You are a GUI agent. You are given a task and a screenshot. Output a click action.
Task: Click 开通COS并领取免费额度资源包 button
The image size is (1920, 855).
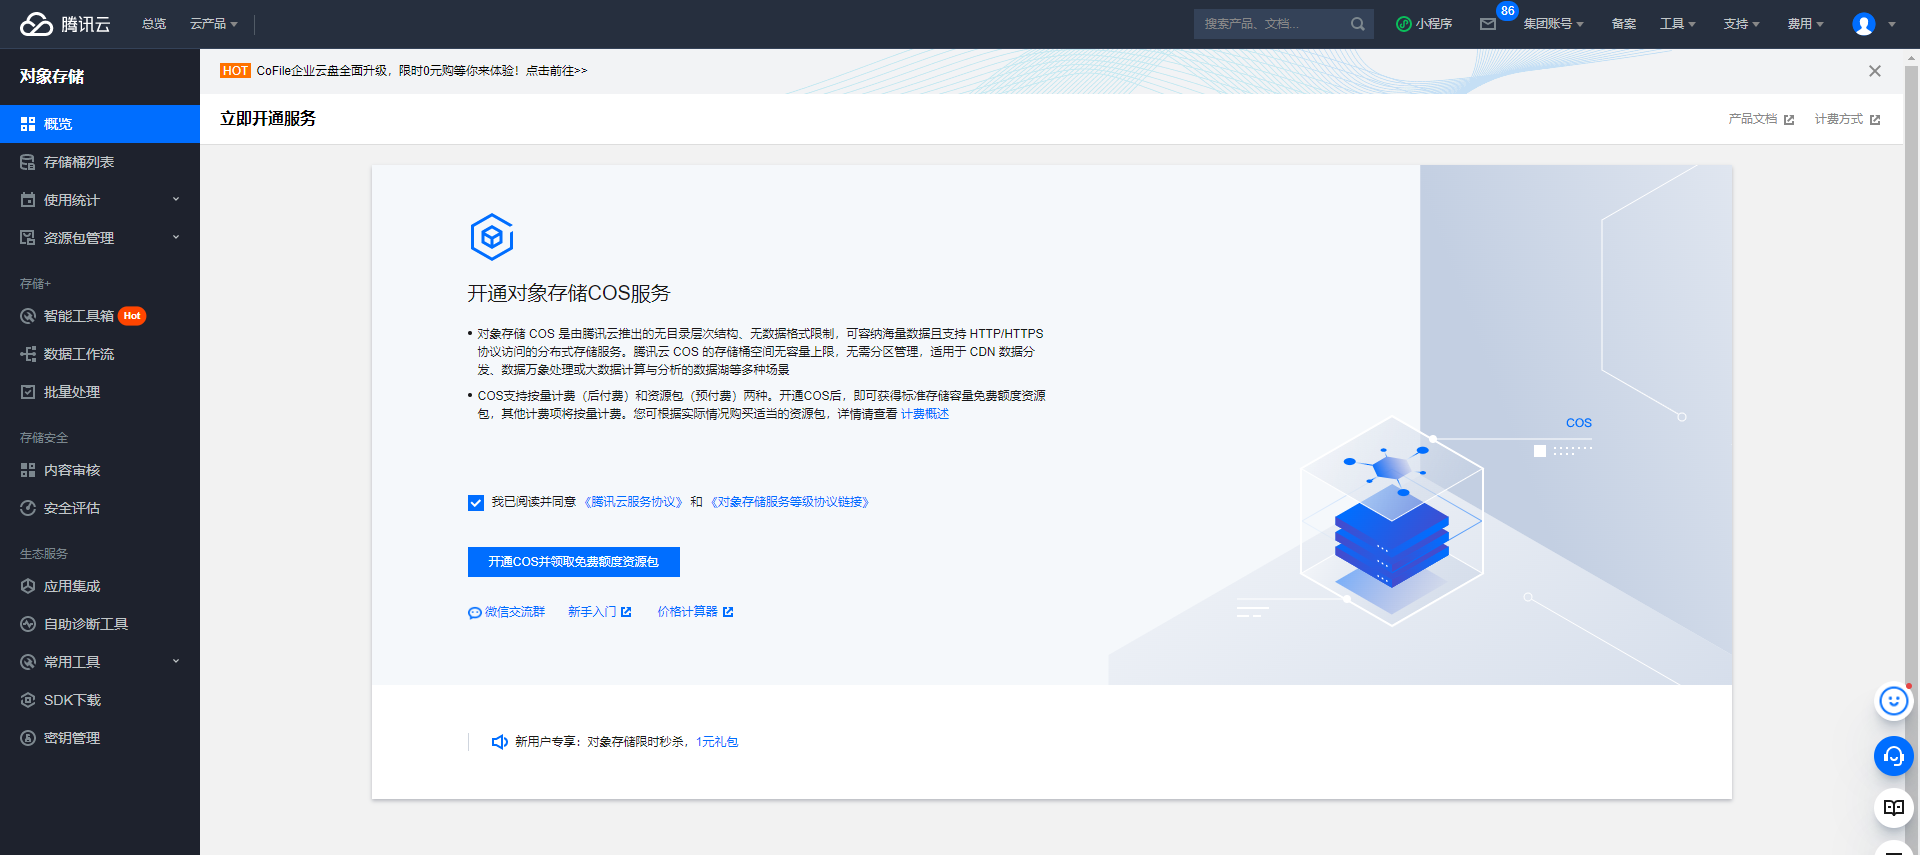click(574, 562)
